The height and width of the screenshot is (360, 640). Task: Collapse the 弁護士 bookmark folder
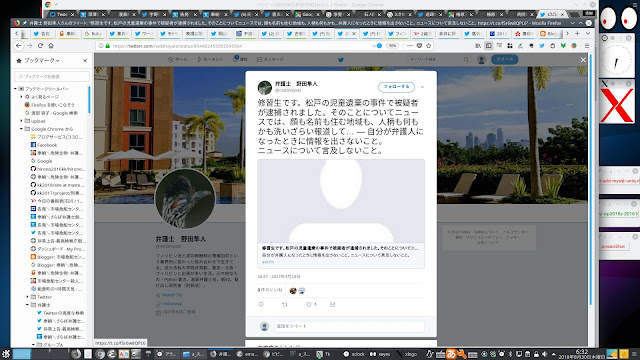[28, 305]
